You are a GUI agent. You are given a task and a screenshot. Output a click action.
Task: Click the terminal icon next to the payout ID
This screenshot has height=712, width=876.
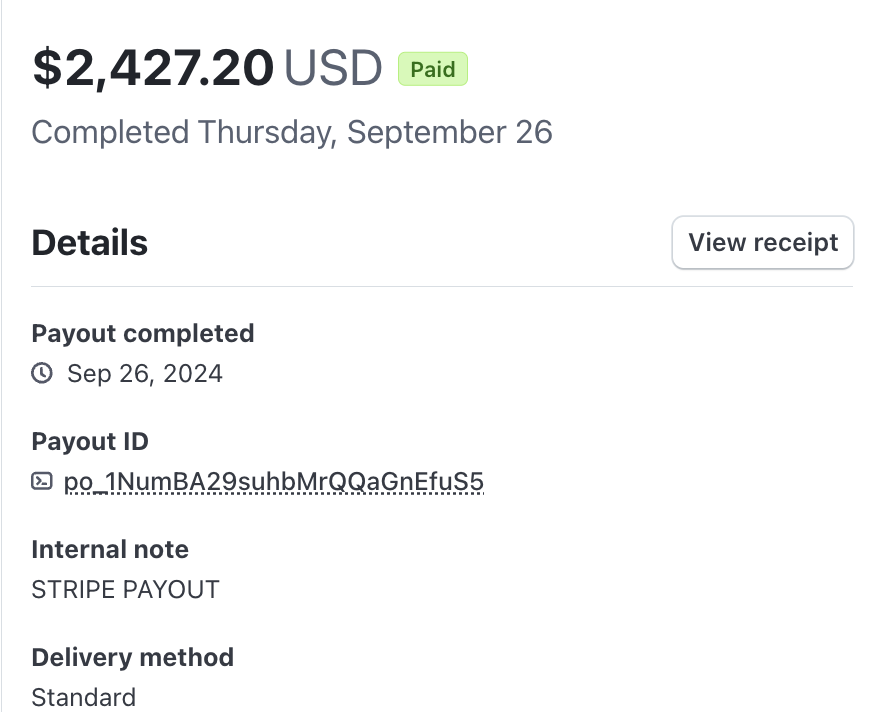click(x=42, y=482)
